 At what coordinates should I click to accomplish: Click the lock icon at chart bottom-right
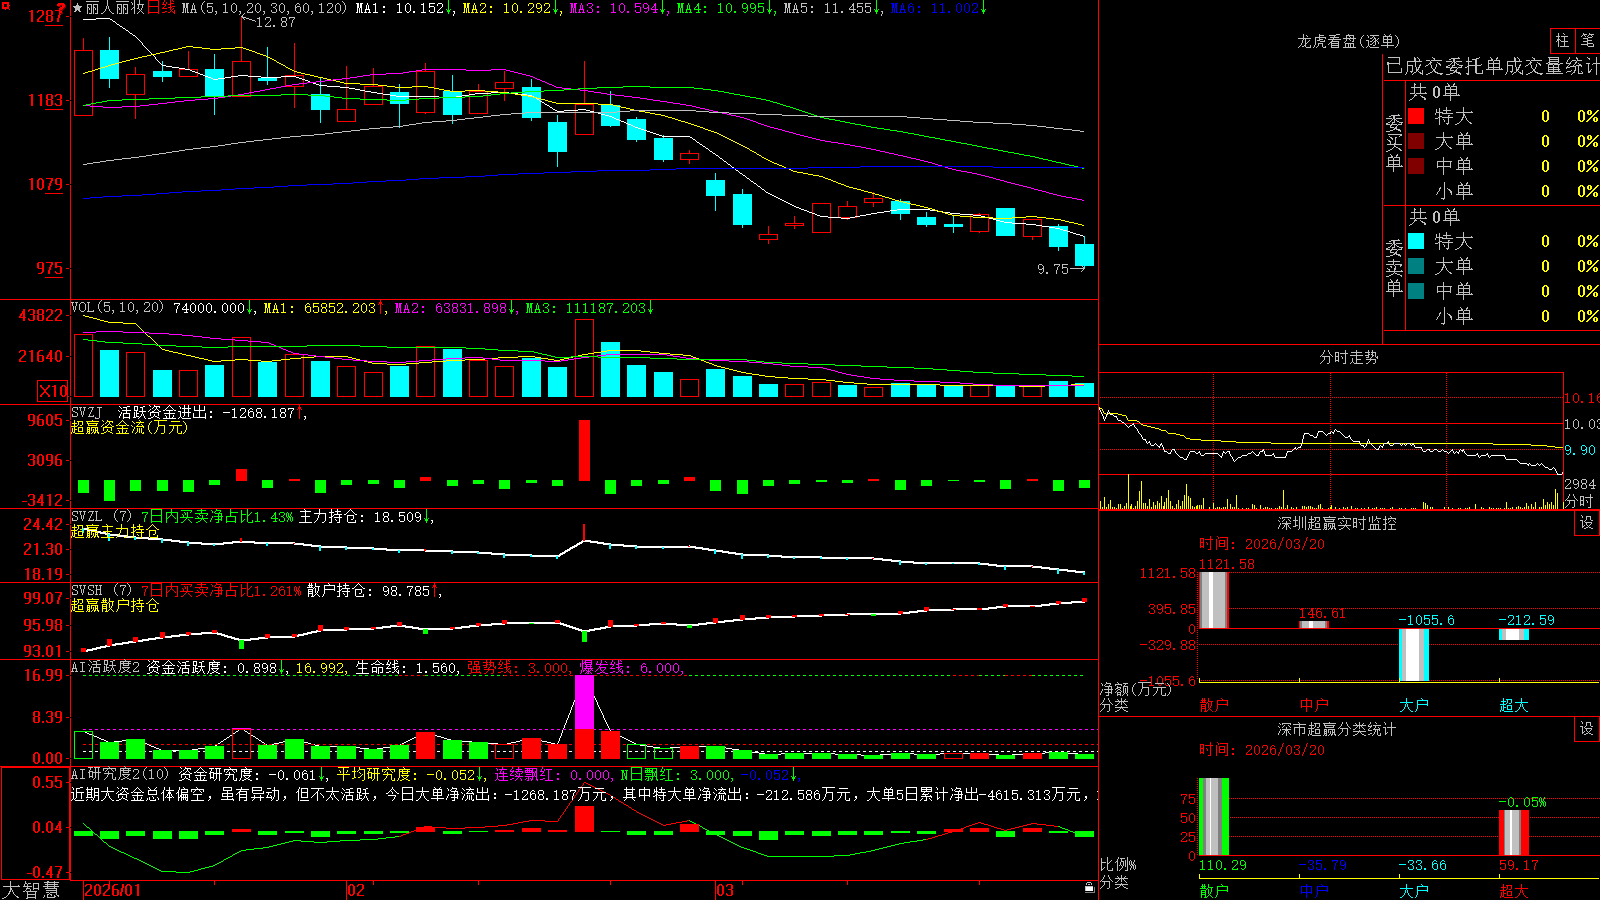(1090, 887)
